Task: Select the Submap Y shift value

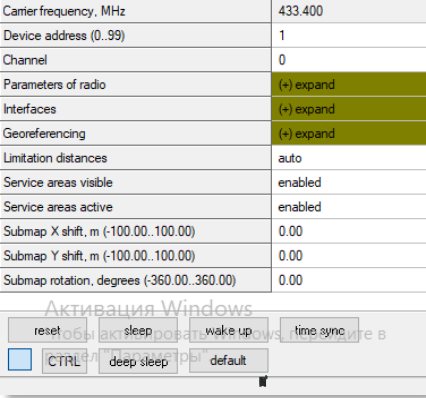Action: 349,256
